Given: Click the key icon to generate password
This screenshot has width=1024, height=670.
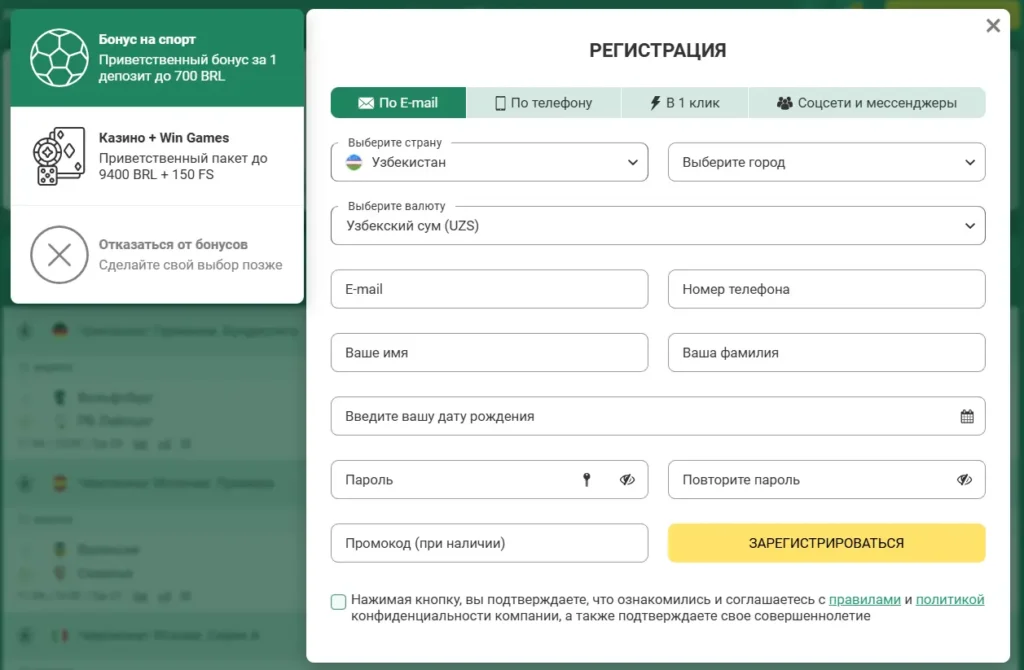Looking at the screenshot, I should (587, 480).
